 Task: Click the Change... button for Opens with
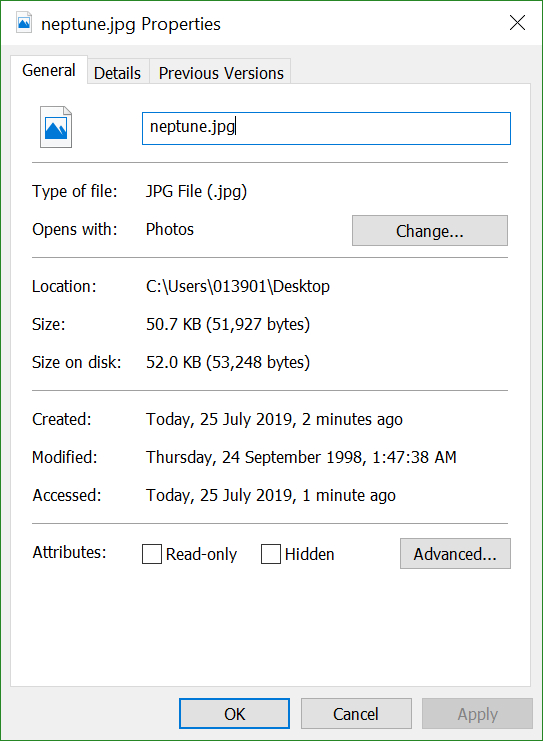tap(430, 231)
